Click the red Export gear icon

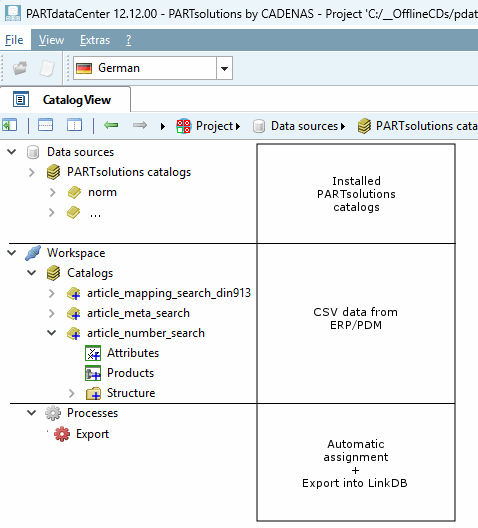62,434
